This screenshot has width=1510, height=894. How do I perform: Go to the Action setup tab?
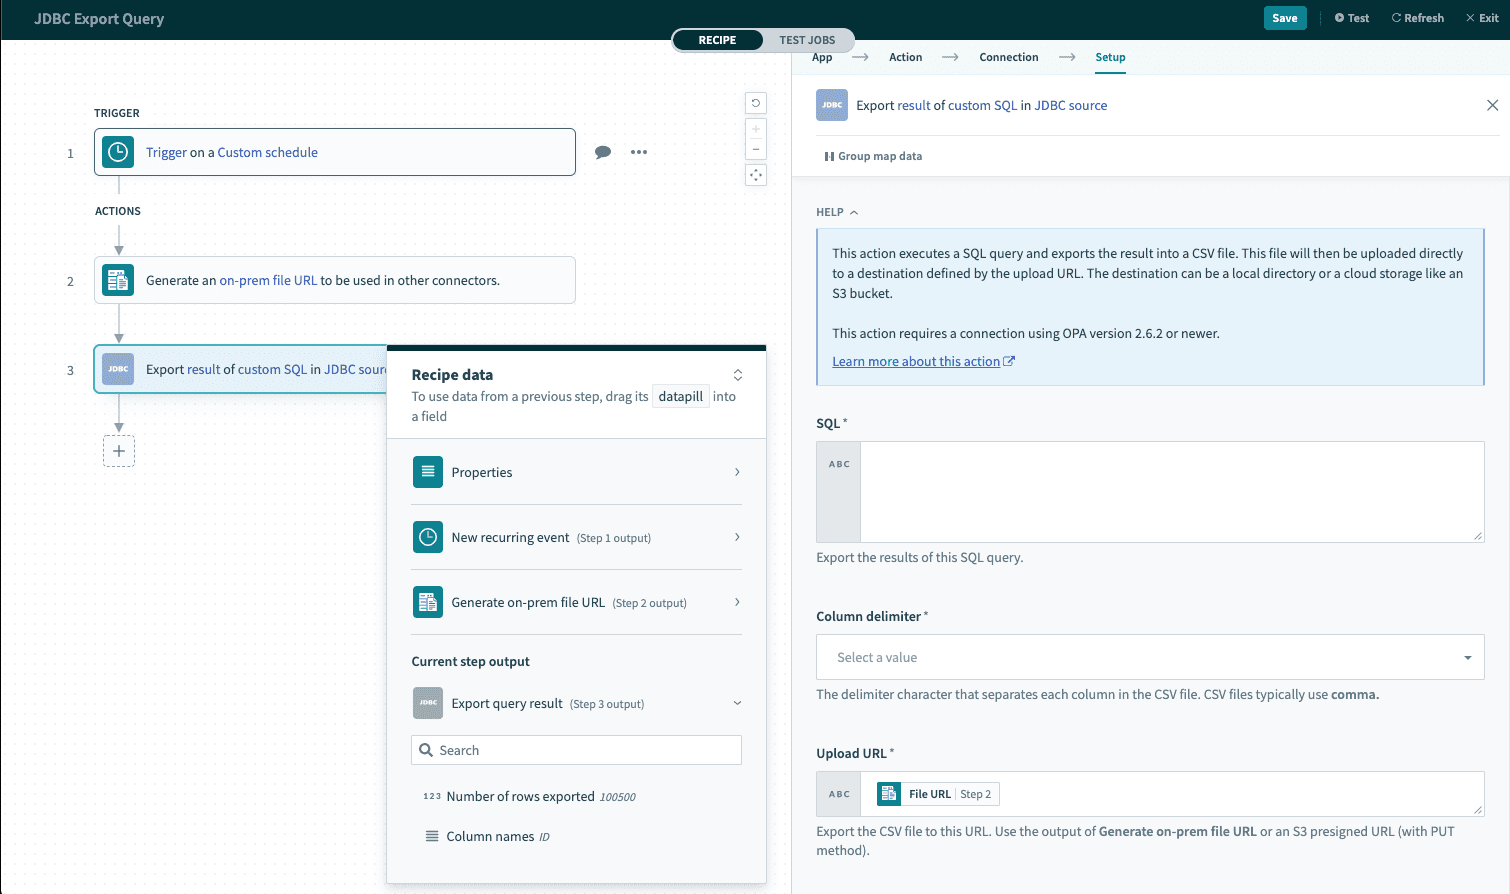tap(905, 57)
